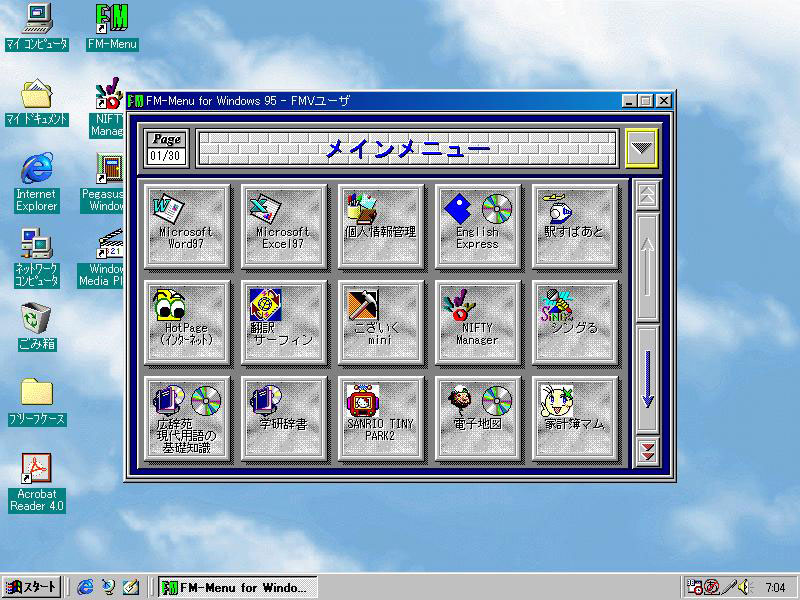Screen dimensions: 800x600
Task: Open NIFTY Manager tile in FM-Menu
Action: tap(478, 322)
